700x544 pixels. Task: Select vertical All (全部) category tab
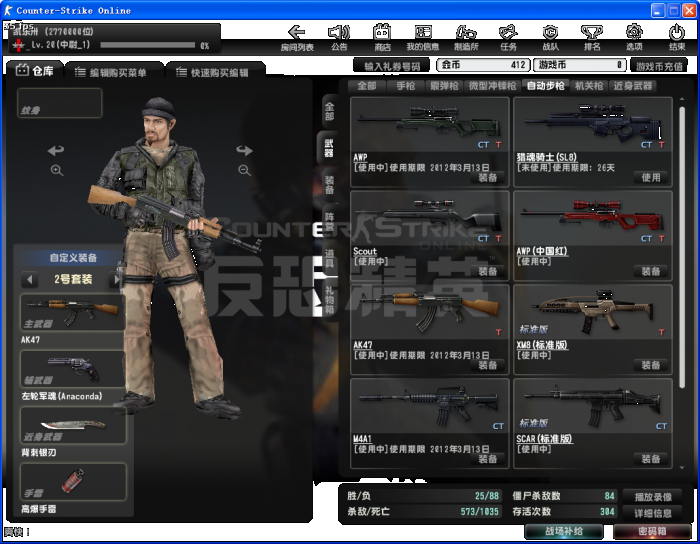point(329,112)
